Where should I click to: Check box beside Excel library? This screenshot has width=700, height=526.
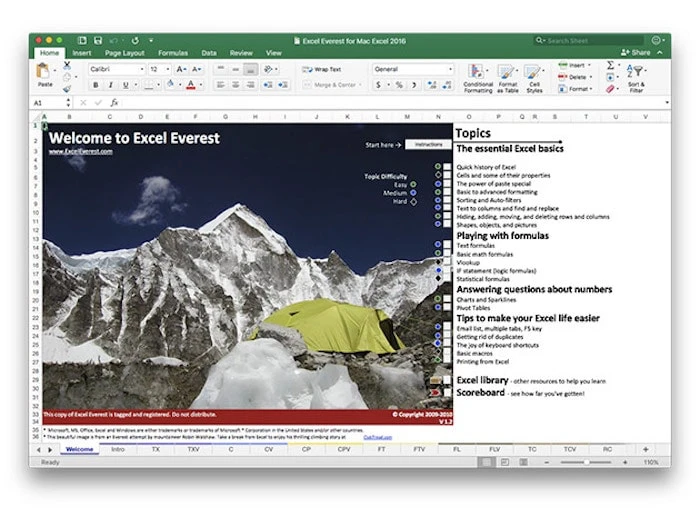(x=447, y=380)
